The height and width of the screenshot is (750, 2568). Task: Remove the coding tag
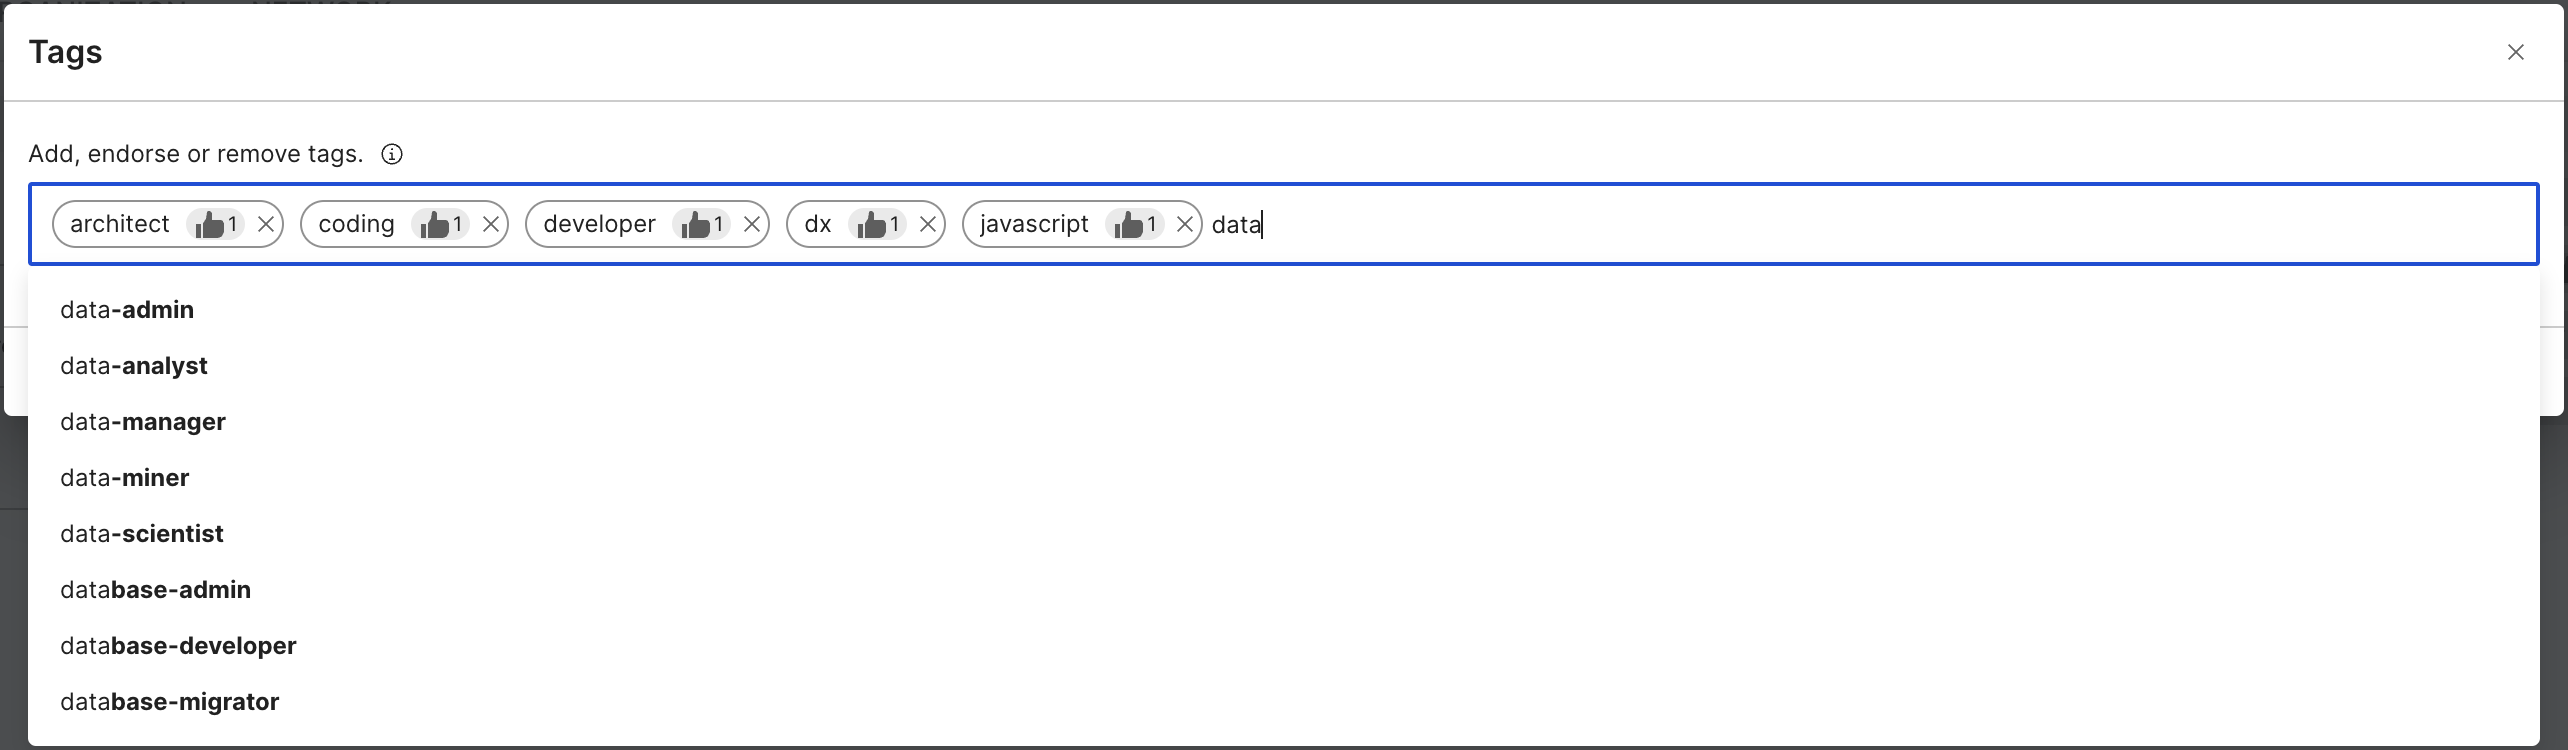[x=490, y=224]
